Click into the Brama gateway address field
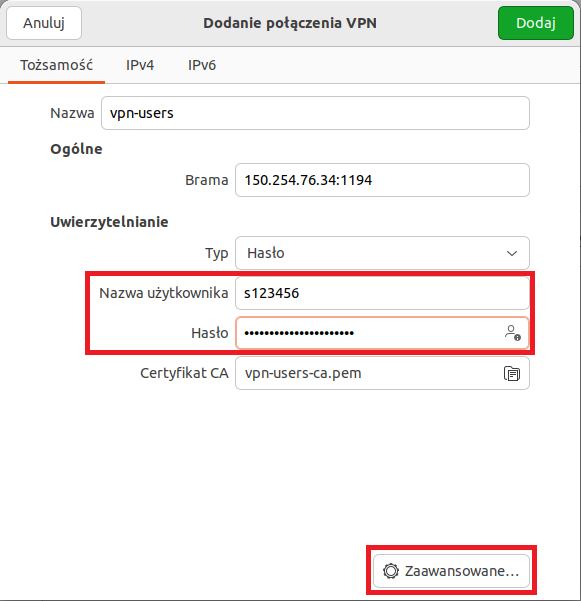 coord(382,180)
